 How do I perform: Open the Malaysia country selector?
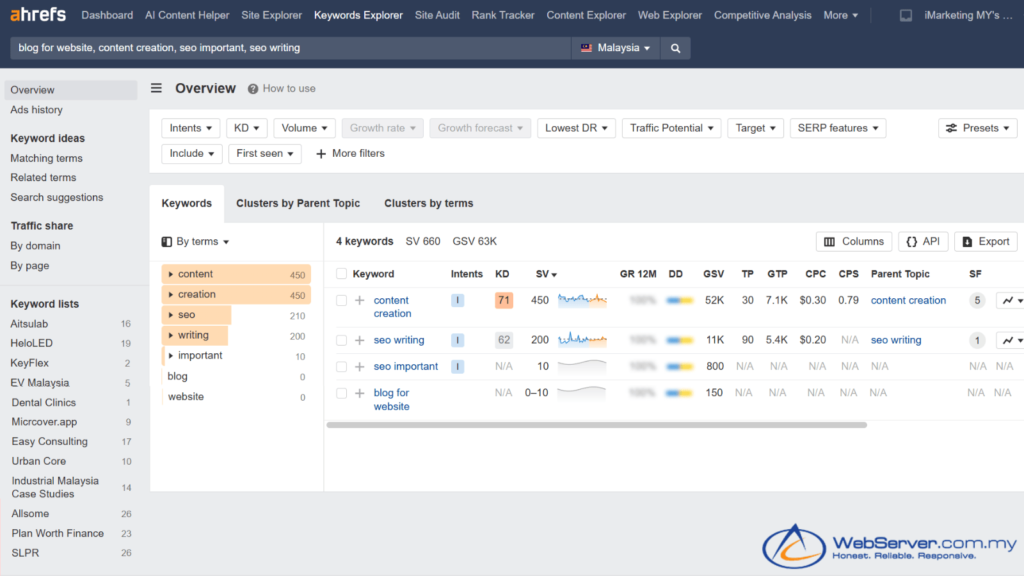click(616, 48)
